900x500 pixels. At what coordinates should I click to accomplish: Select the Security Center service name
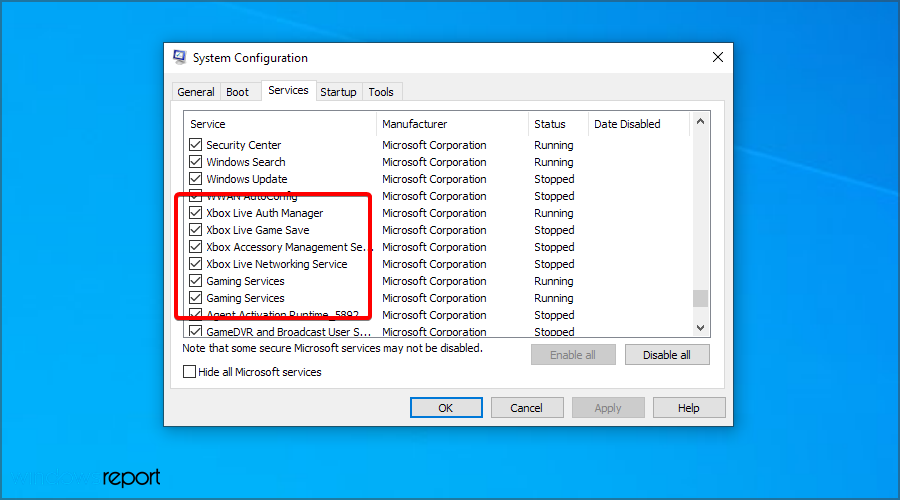click(x=243, y=145)
